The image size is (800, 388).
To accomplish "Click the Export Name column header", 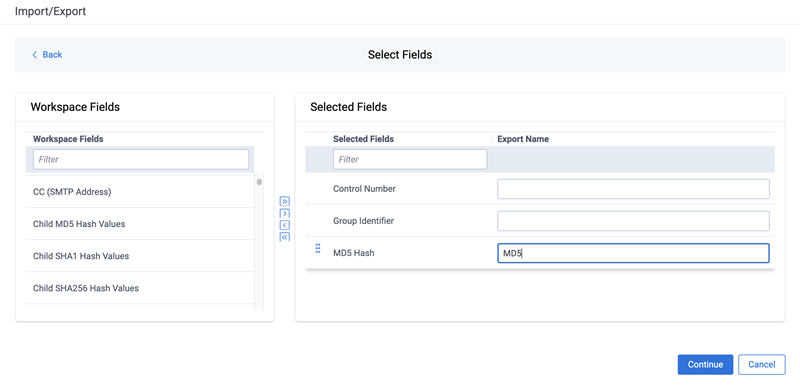I will click(x=523, y=139).
